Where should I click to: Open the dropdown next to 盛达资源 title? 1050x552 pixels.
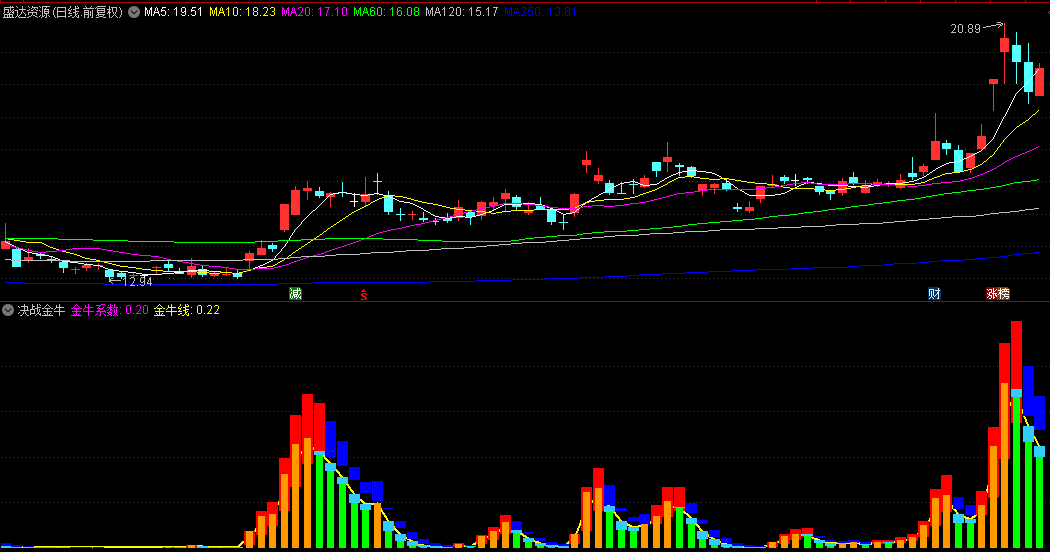click(x=134, y=12)
